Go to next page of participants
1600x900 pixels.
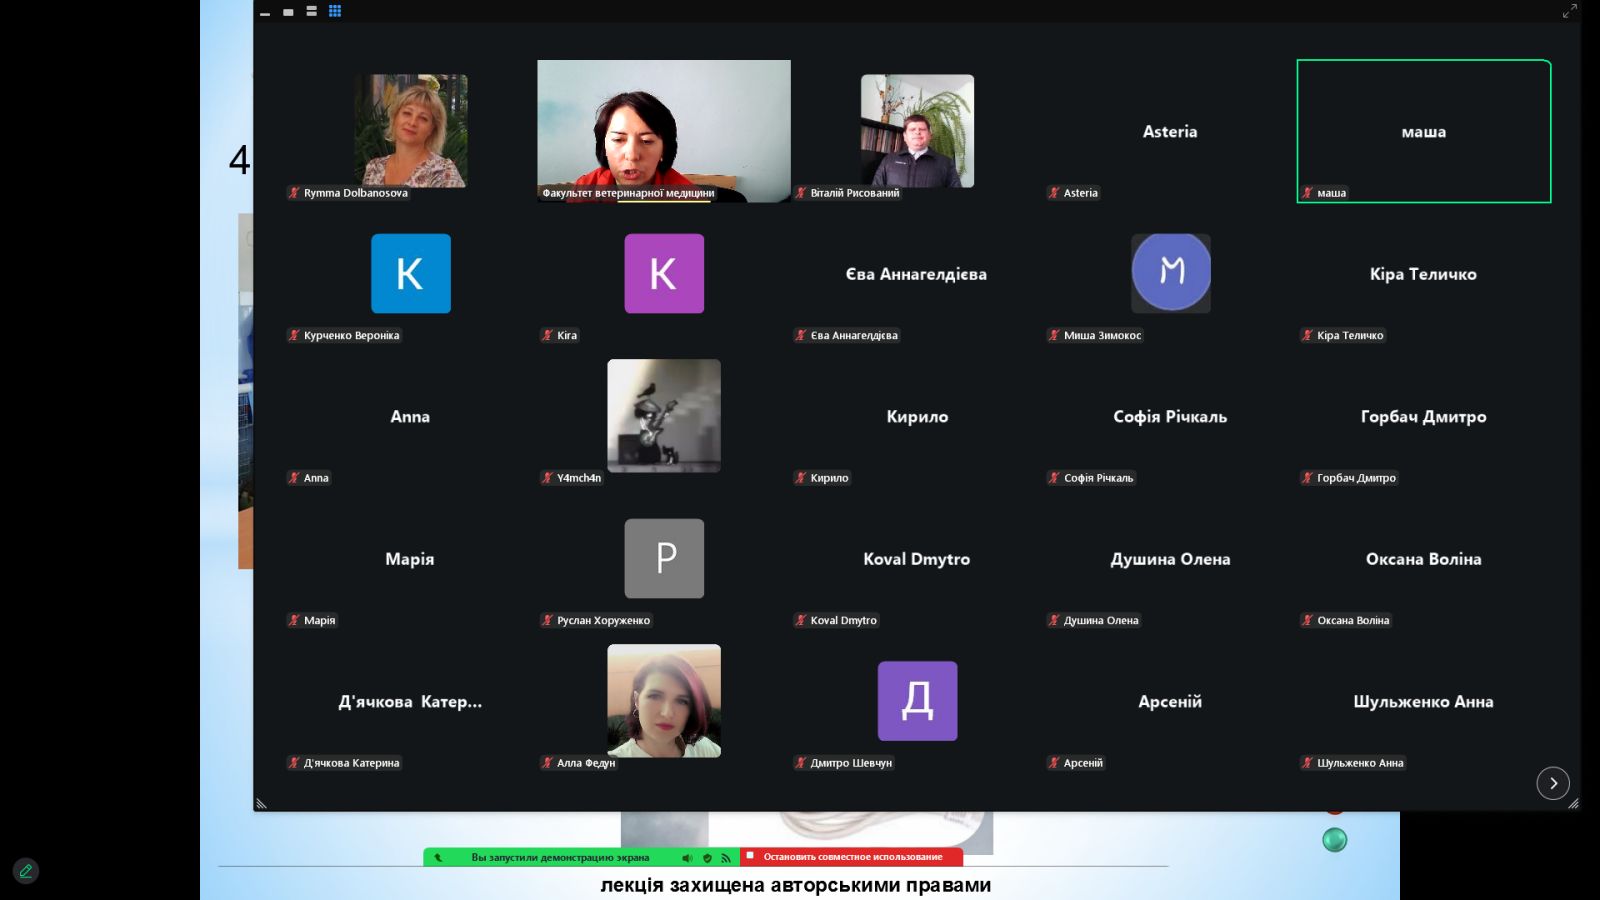(x=1552, y=783)
